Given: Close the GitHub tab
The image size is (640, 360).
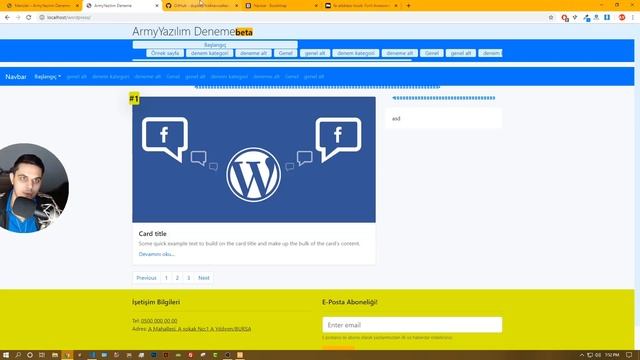Looking at the screenshot, I should point(236,6).
